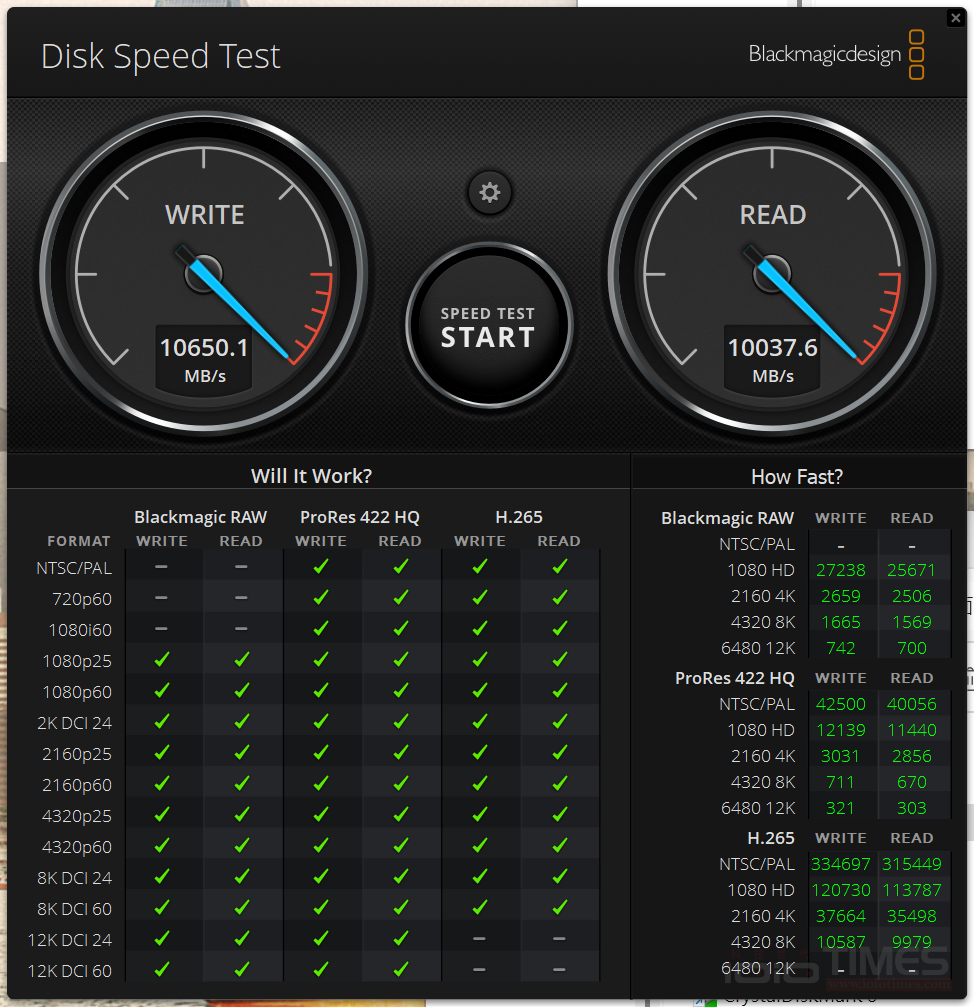The width and height of the screenshot is (974, 1007).
Task: Click ProRes 422 HQ write checkmark for 12K DCI 60
Action: tap(321, 969)
